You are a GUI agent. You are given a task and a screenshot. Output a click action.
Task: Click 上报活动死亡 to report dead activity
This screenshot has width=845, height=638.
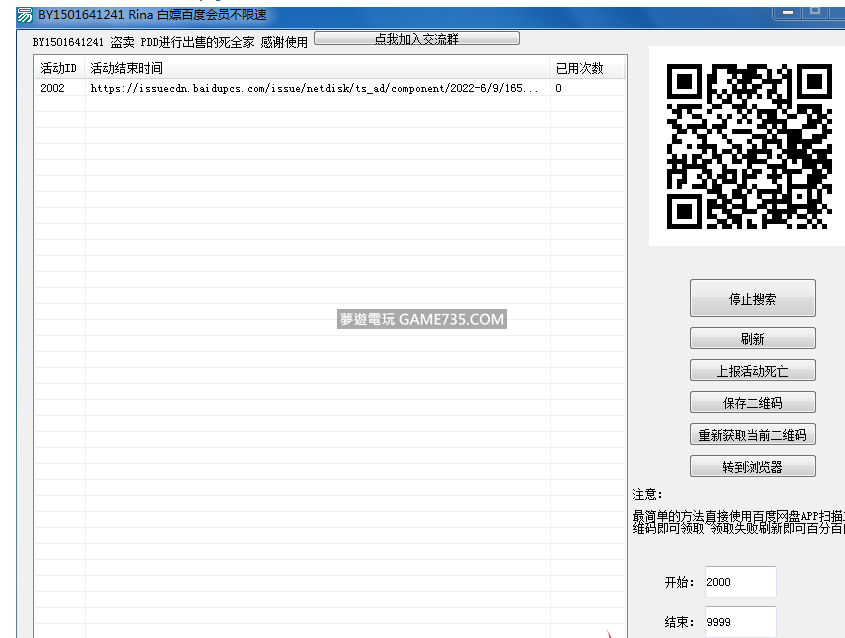tap(752, 371)
